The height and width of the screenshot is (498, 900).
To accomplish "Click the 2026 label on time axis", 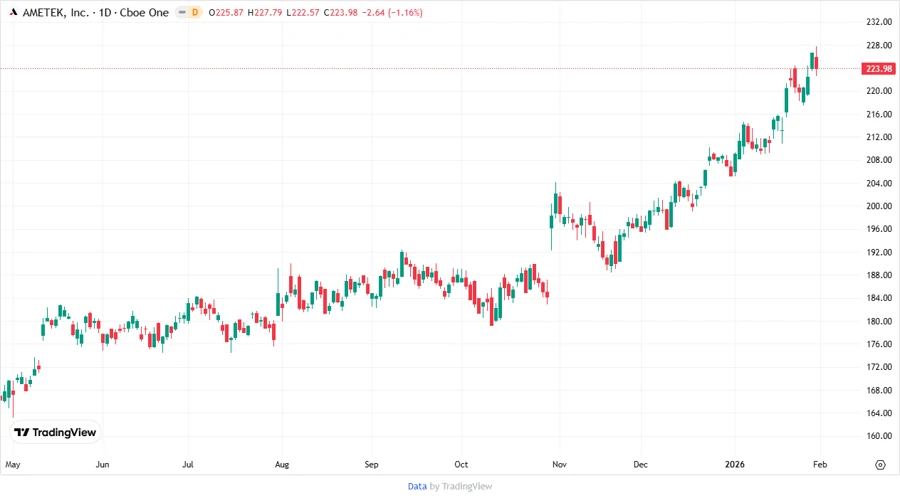I will pyautogui.click(x=735, y=465).
